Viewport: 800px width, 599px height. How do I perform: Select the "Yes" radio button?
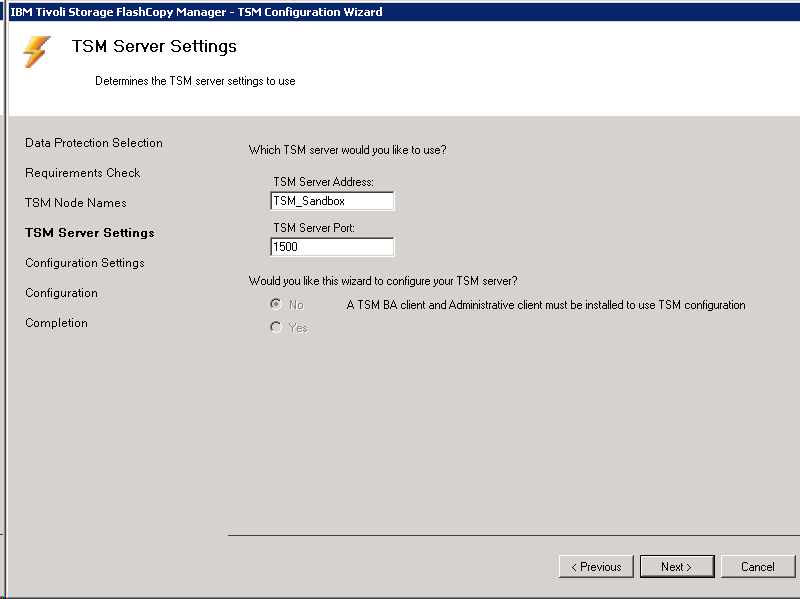coord(276,328)
